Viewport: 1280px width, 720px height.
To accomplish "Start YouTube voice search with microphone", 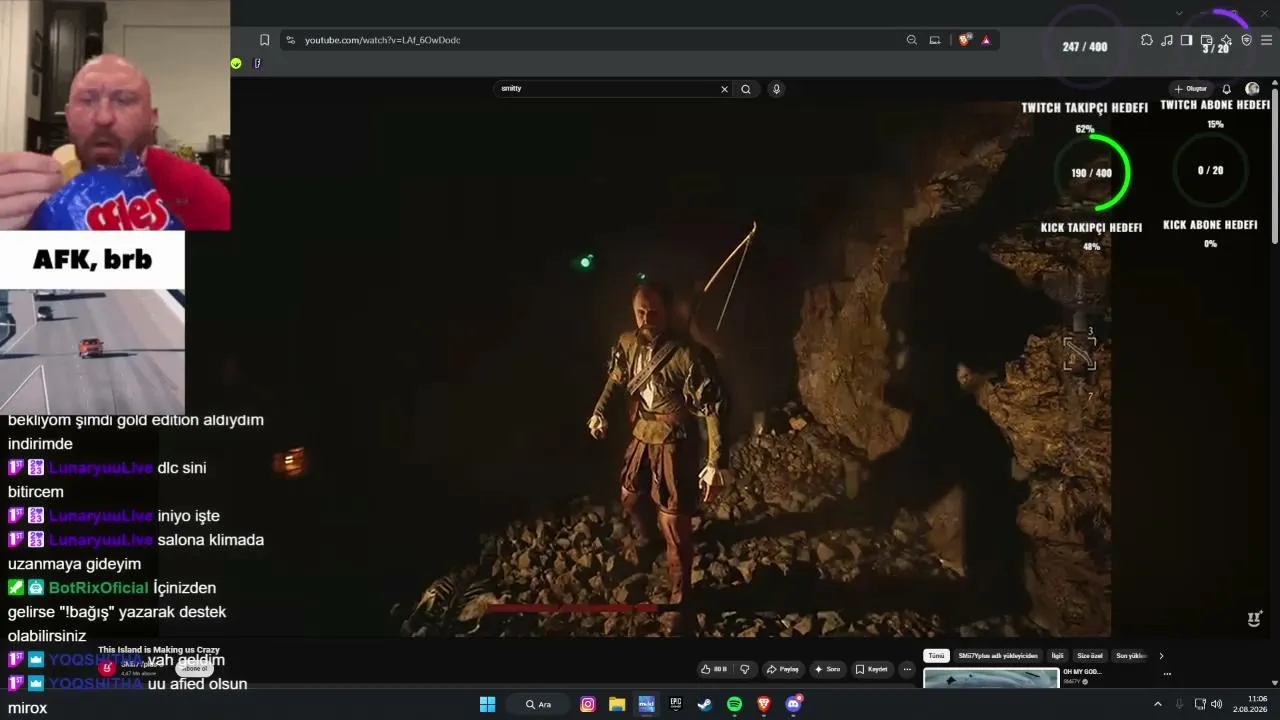I will pyautogui.click(x=776, y=89).
